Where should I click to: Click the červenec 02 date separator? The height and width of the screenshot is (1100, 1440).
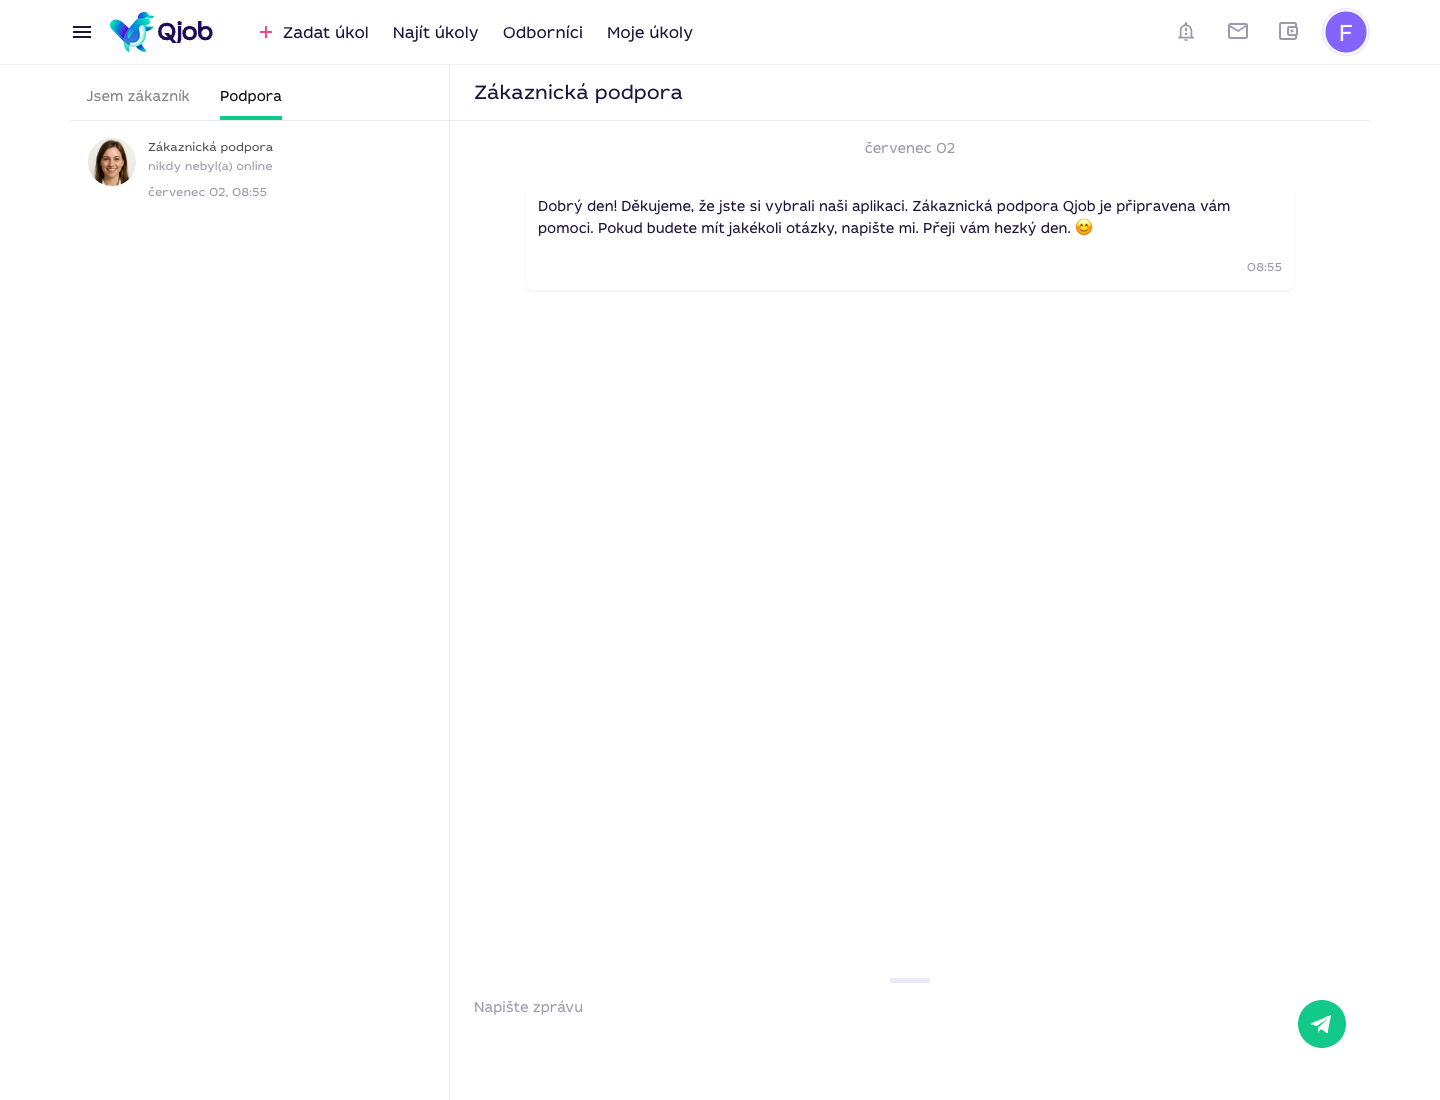coord(910,148)
